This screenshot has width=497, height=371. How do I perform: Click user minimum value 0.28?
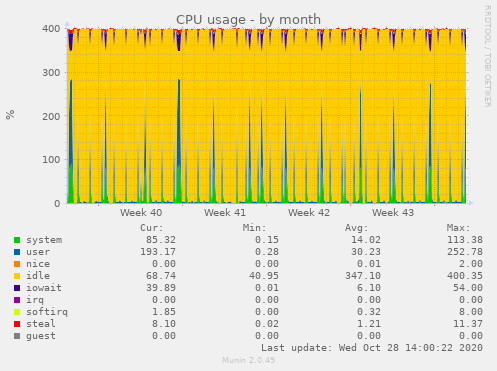(x=267, y=252)
